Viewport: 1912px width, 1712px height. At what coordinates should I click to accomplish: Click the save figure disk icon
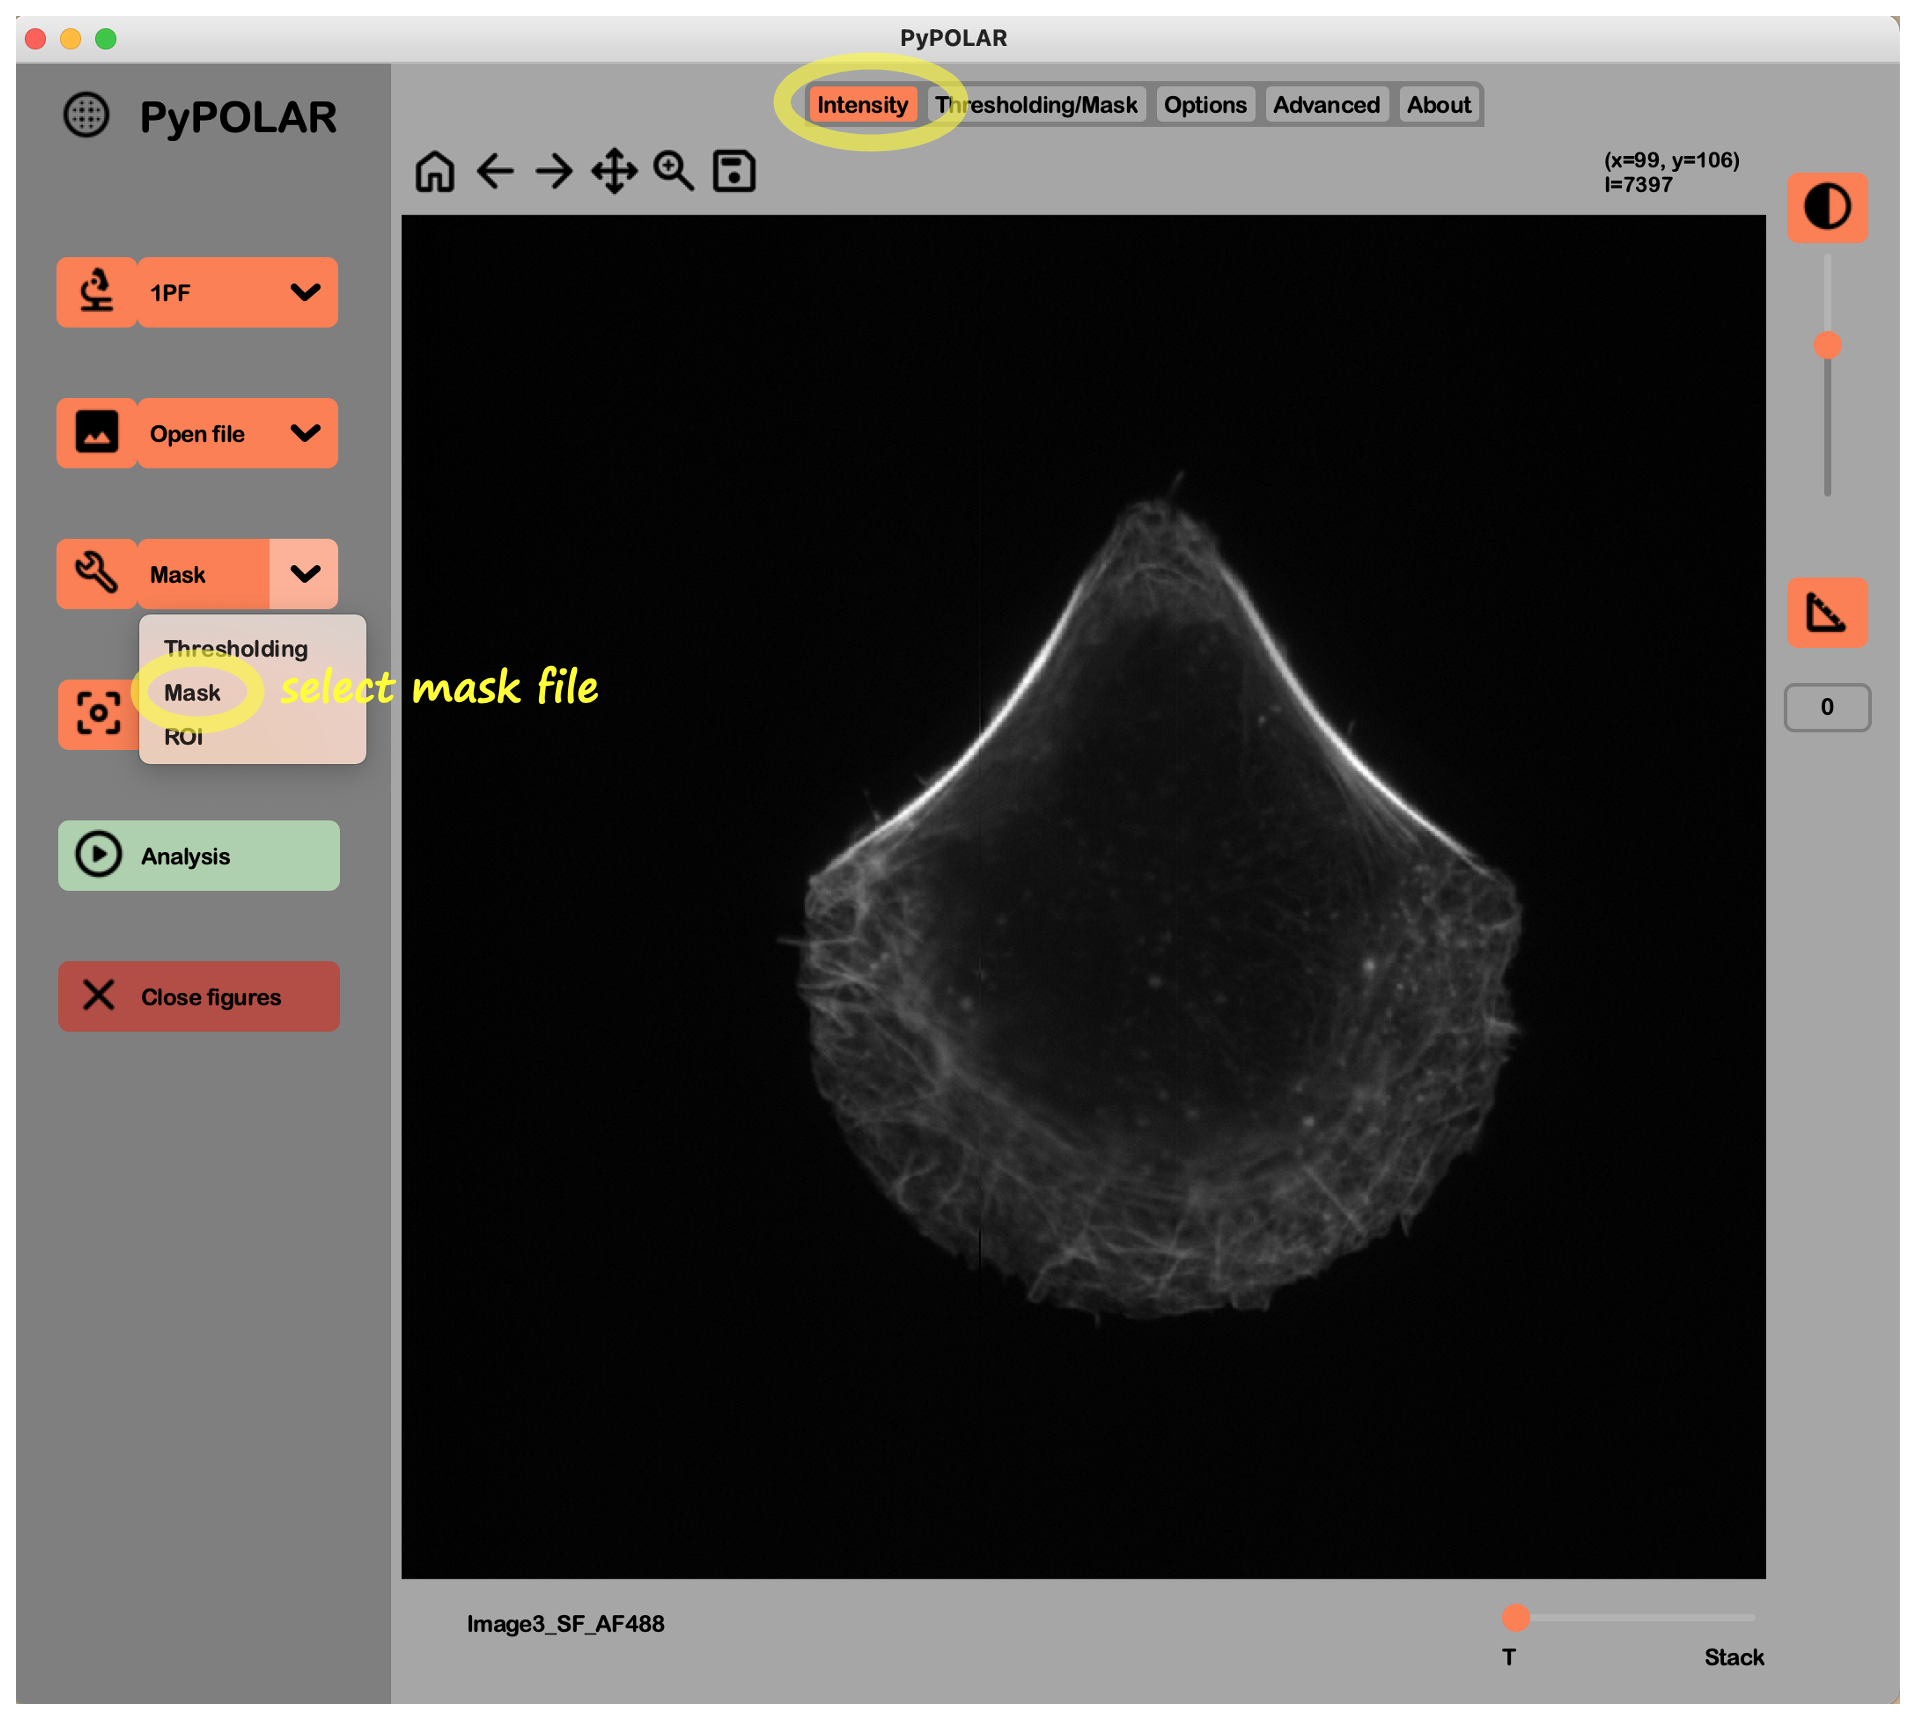click(734, 171)
